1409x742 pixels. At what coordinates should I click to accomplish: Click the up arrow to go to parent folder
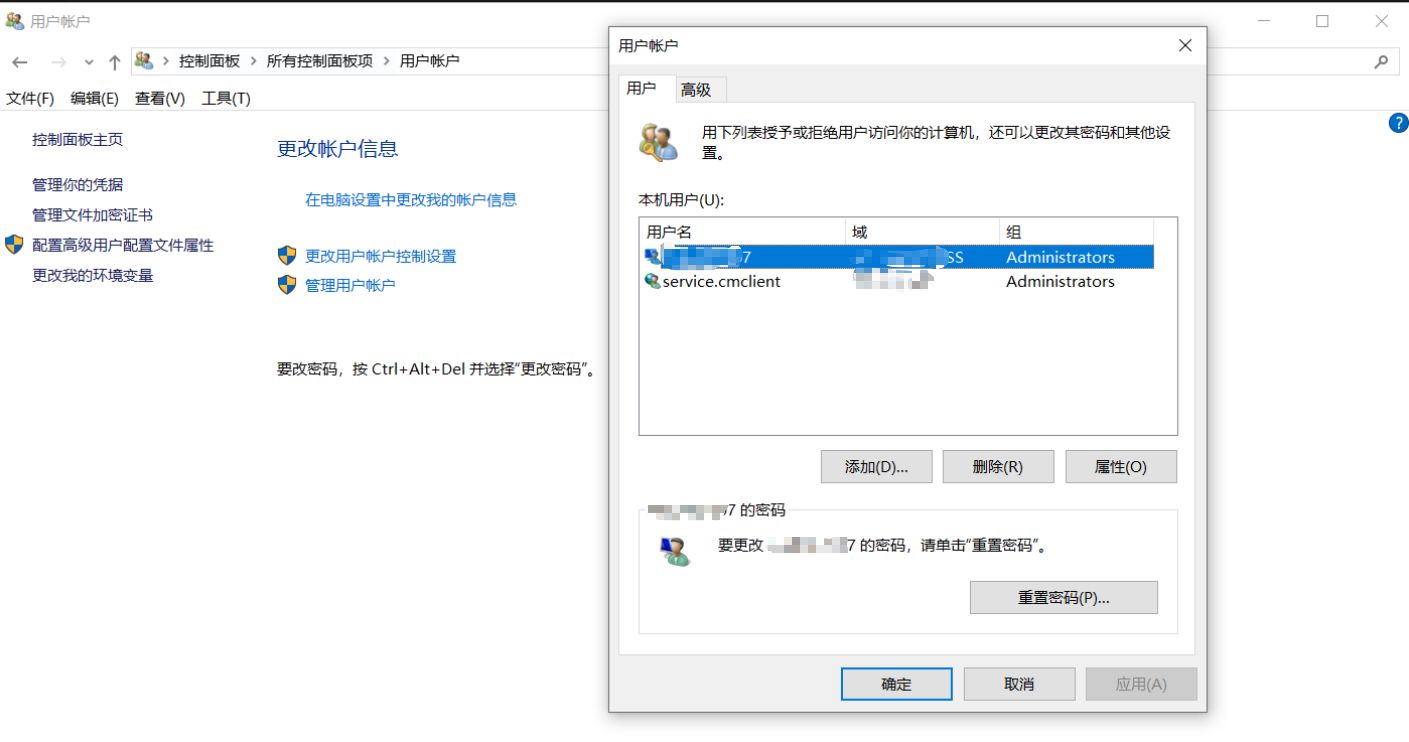click(x=115, y=62)
